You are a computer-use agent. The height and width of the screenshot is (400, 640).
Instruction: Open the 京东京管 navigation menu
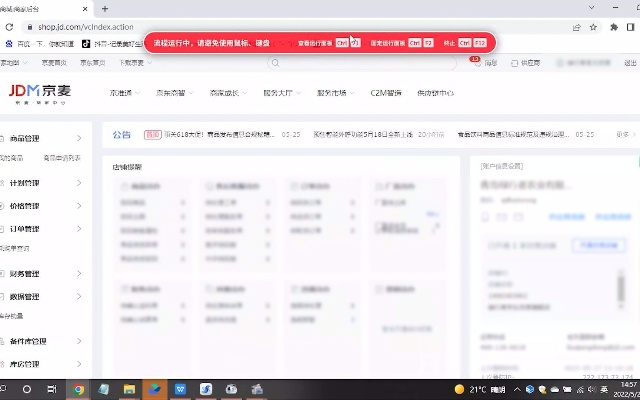172,92
